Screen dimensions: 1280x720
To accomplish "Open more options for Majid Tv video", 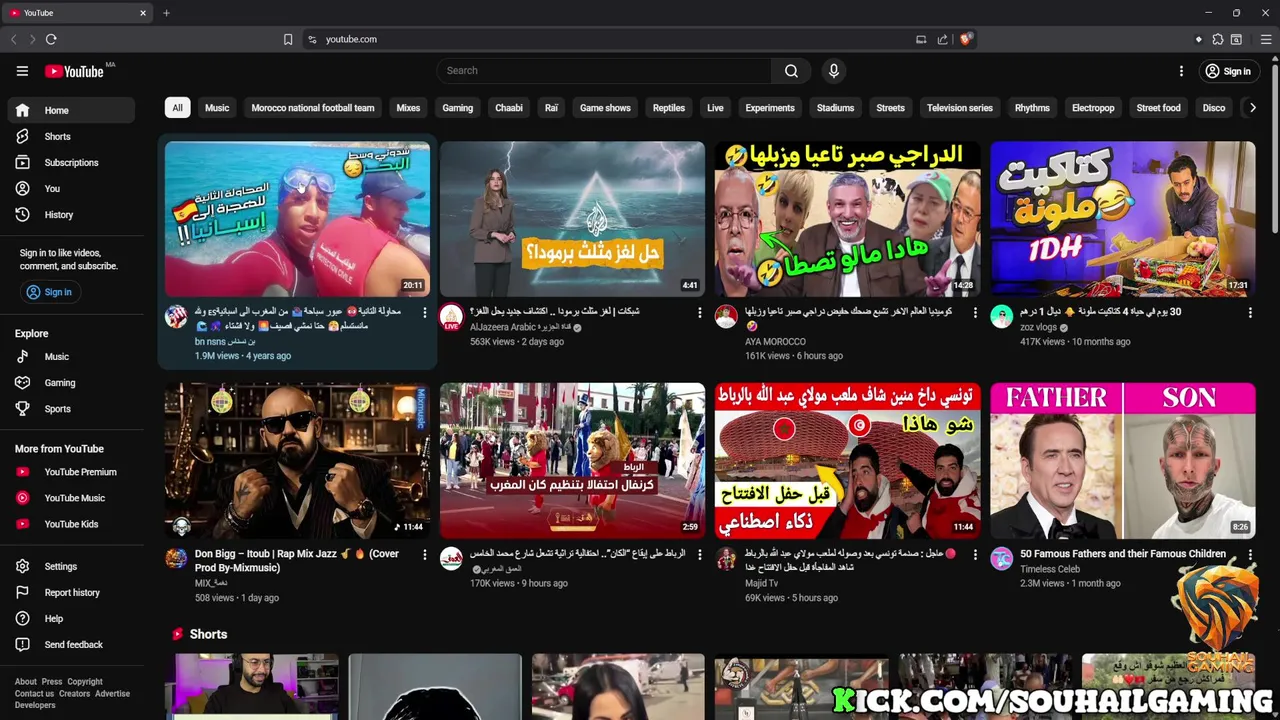I will (975, 554).
